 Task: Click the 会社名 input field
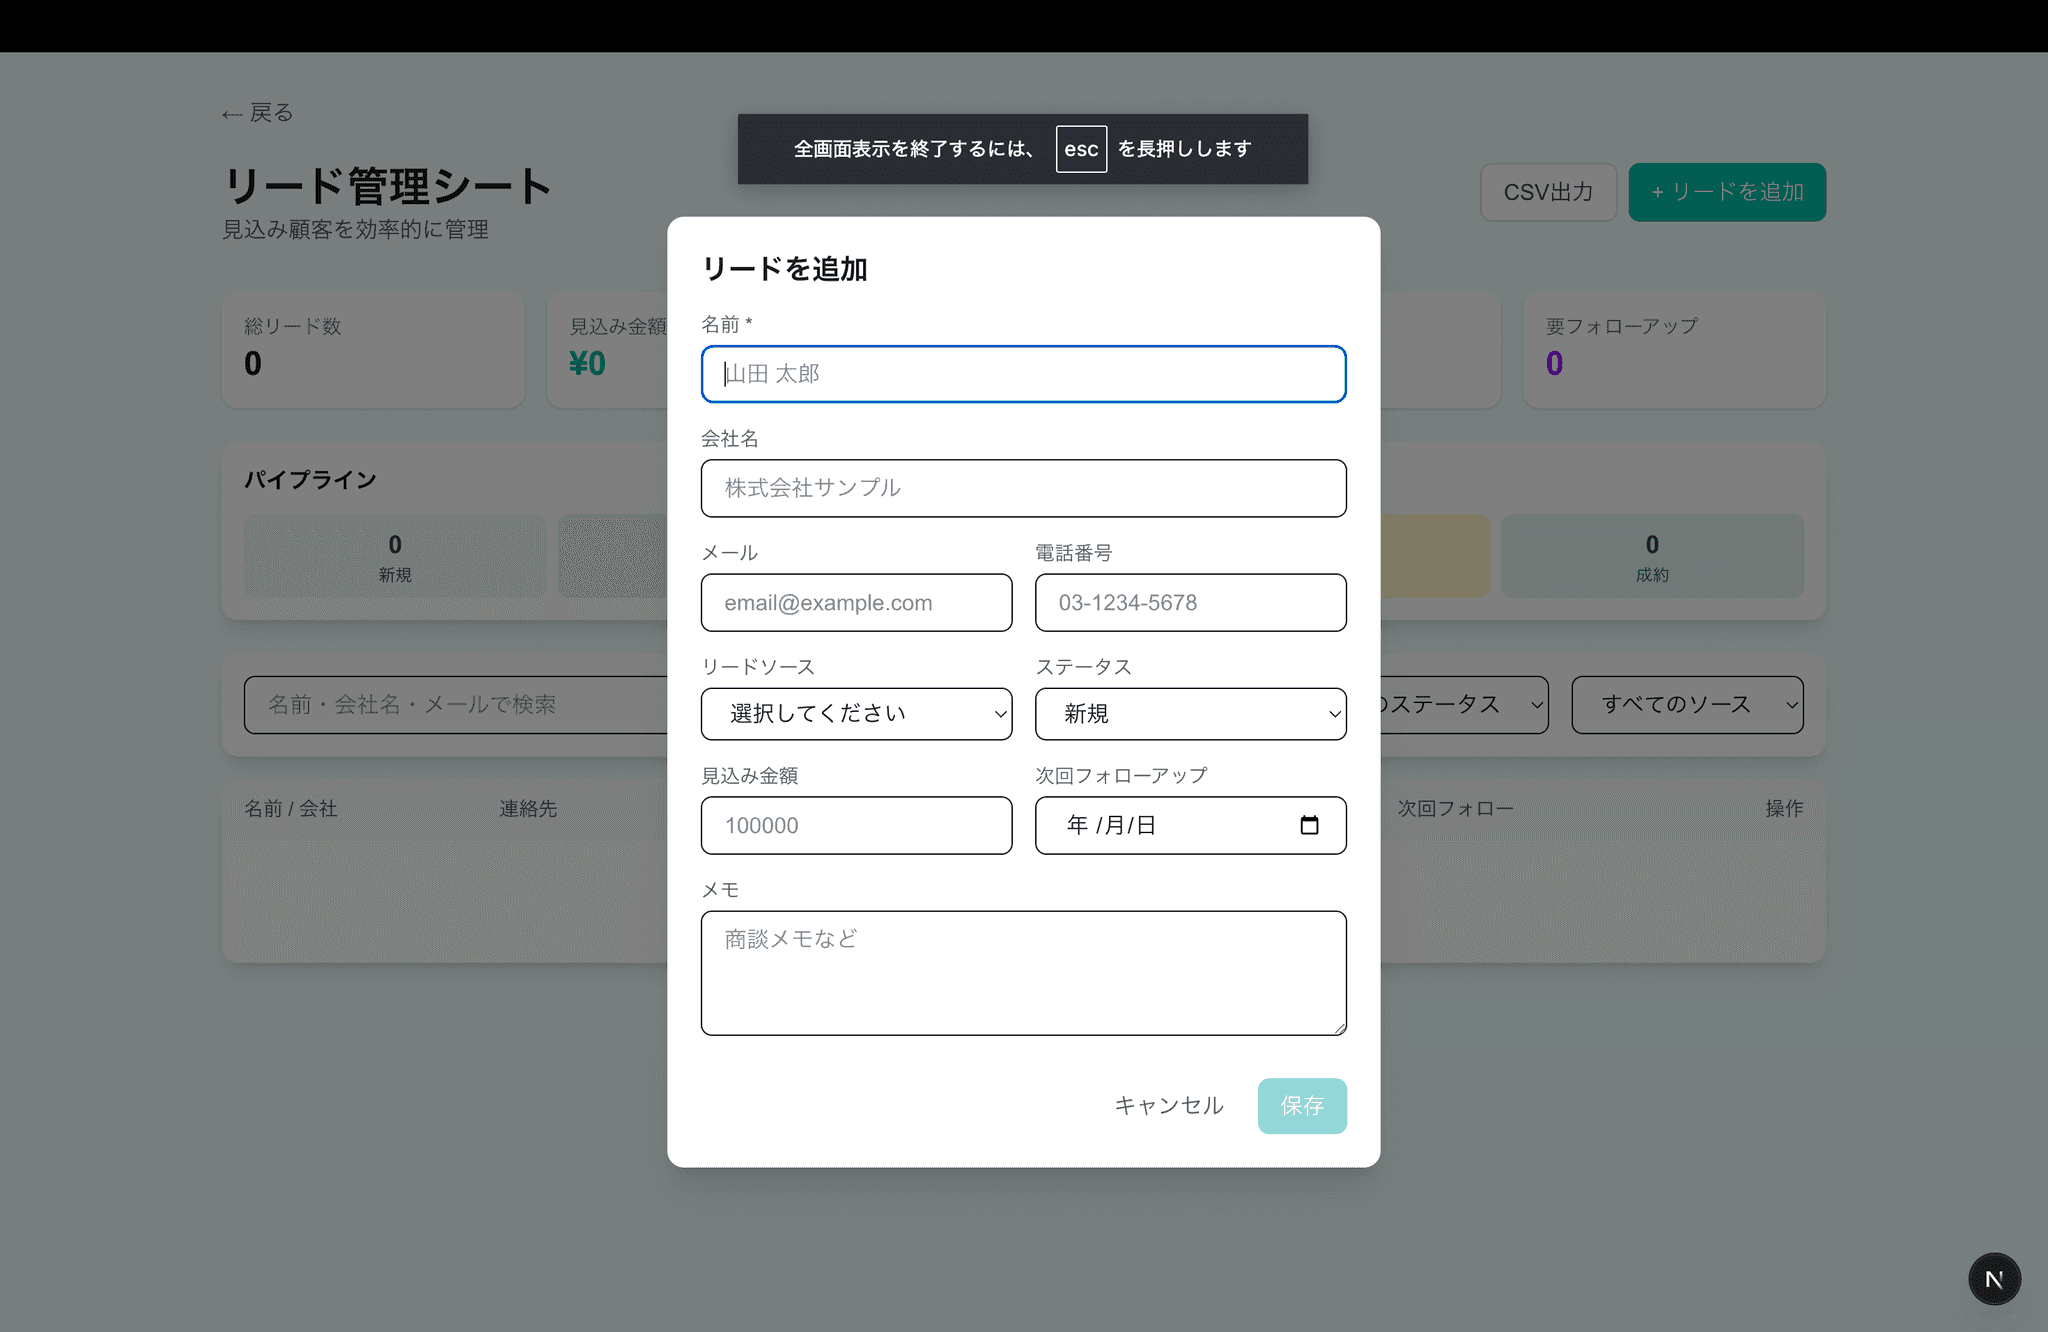pyautogui.click(x=1023, y=488)
